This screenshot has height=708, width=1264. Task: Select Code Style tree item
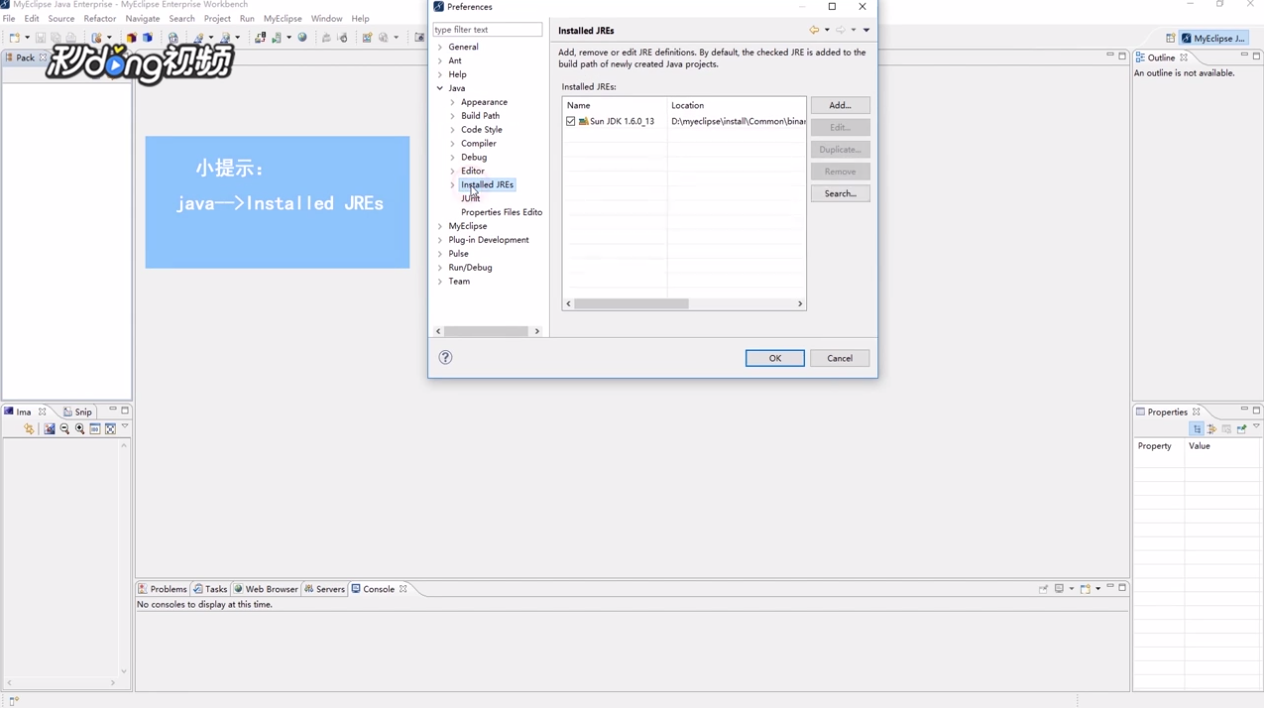[x=482, y=130]
